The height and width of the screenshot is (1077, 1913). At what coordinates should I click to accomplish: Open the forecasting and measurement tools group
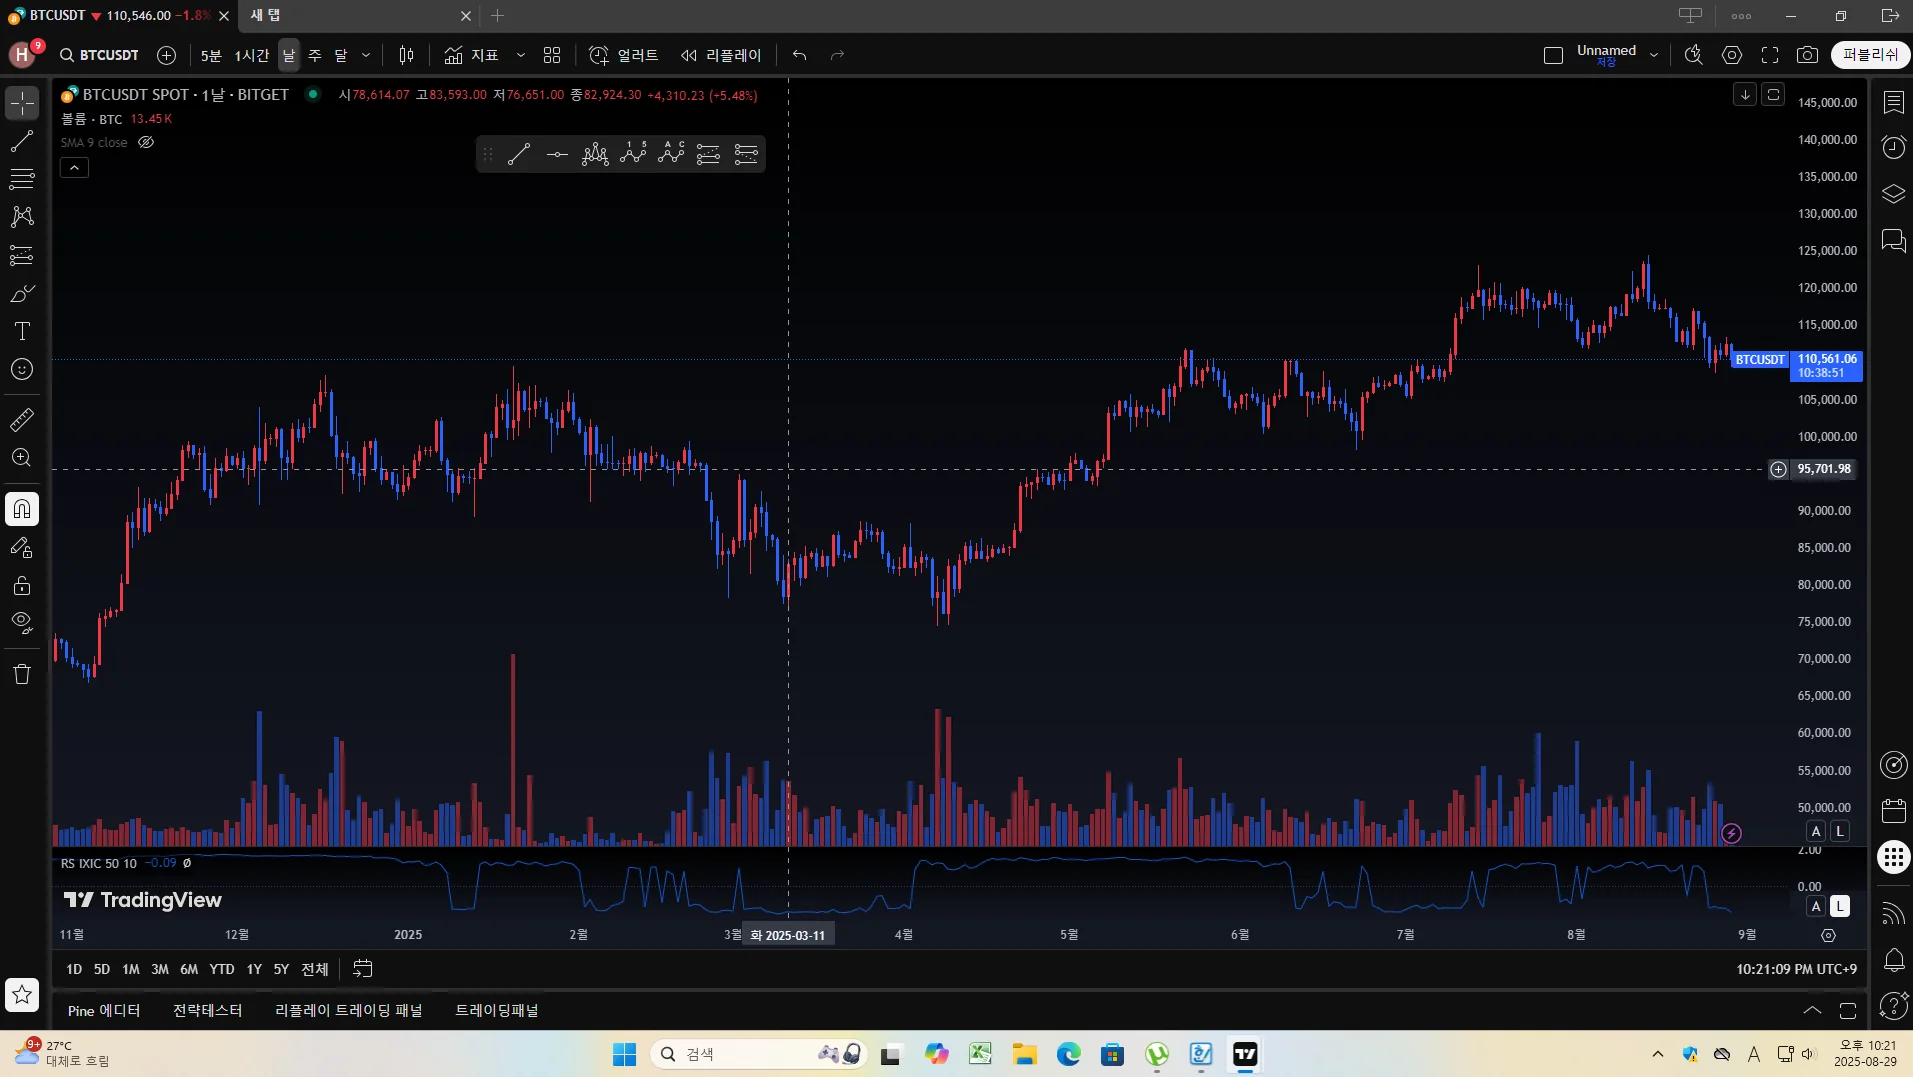click(22, 256)
